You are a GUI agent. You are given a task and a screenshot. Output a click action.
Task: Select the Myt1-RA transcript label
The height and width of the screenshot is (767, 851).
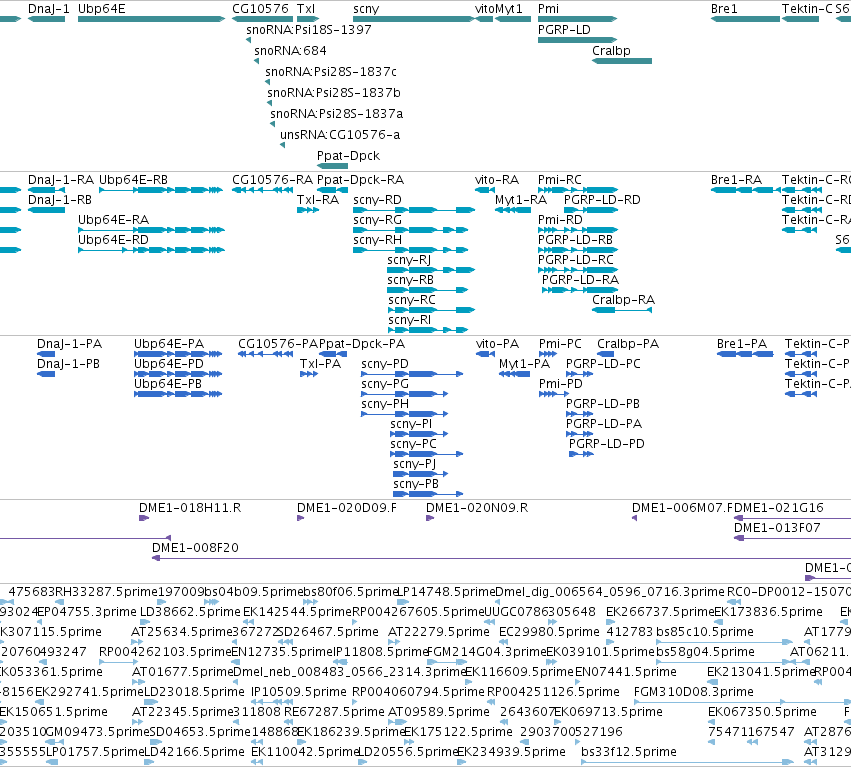(x=520, y=200)
